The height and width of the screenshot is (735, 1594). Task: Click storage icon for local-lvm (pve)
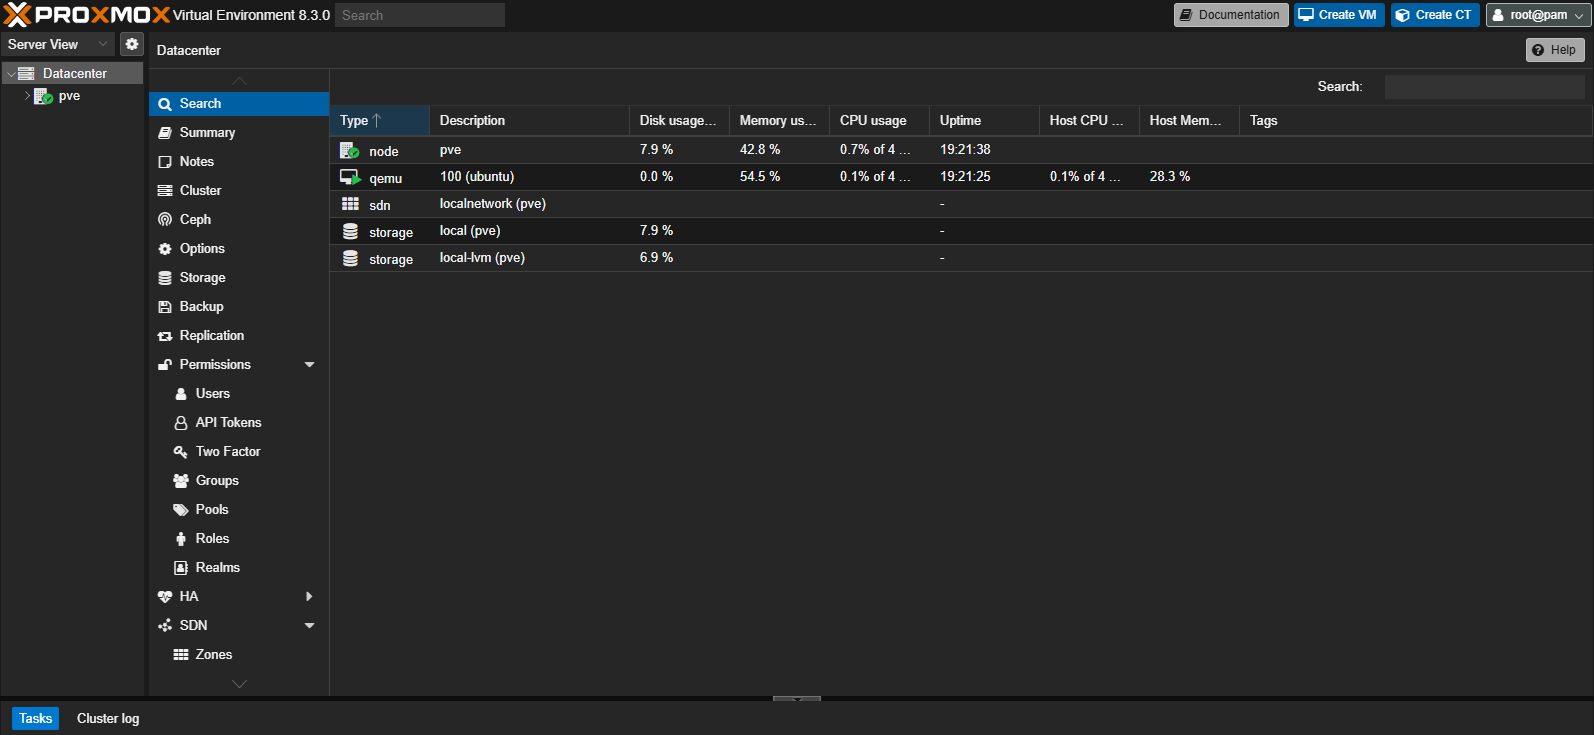(x=350, y=258)
